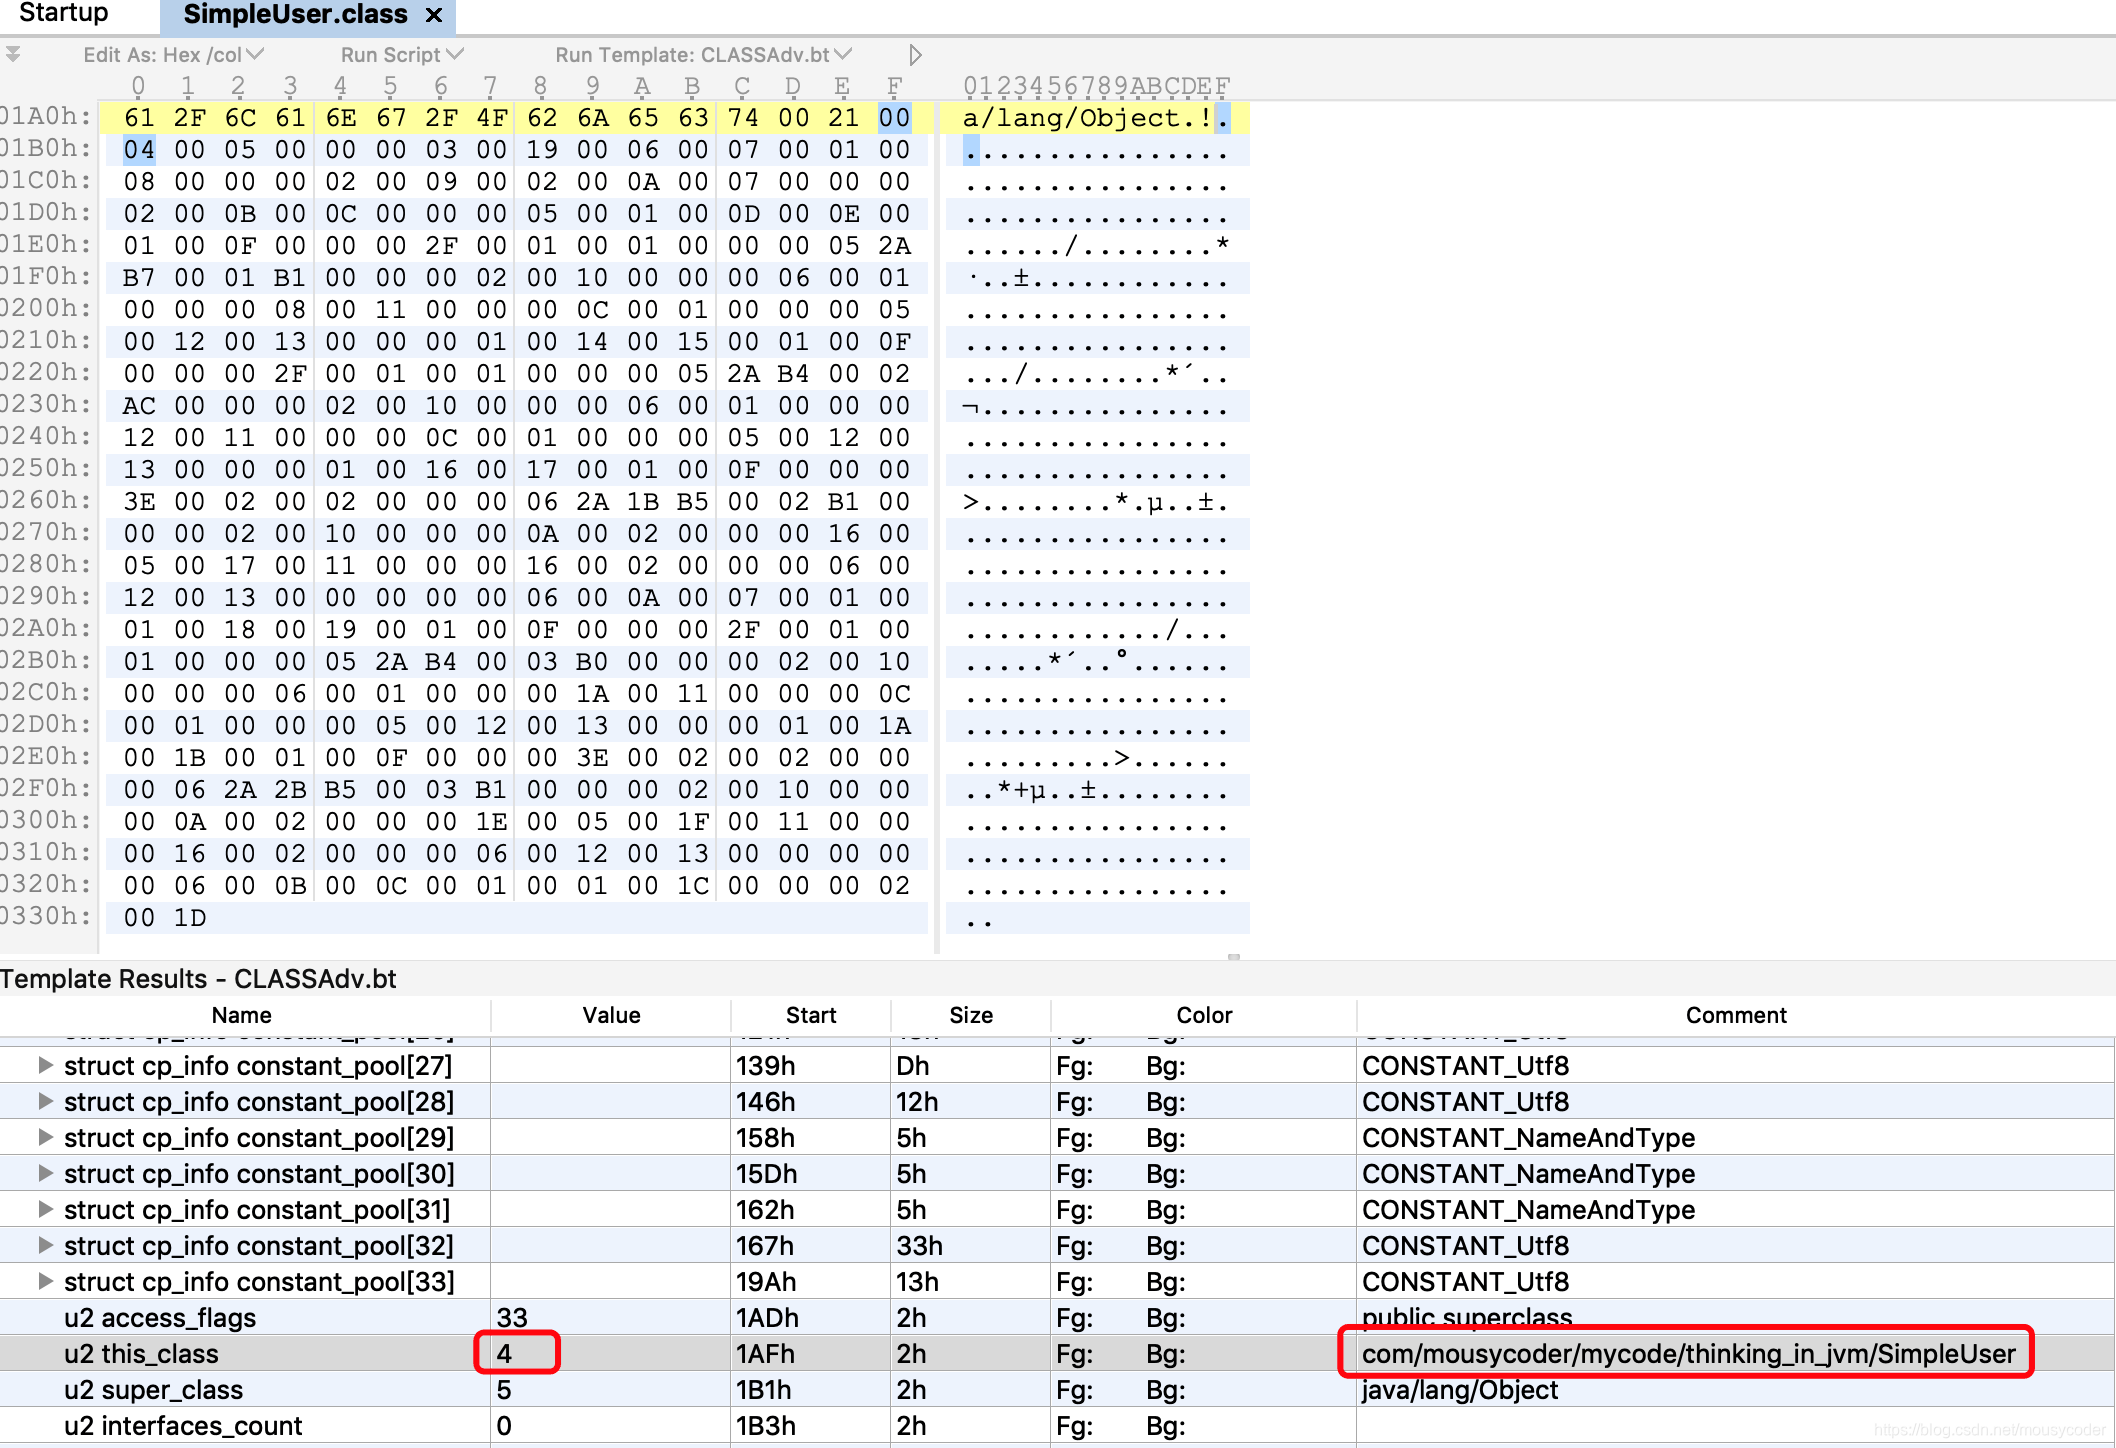Click the run template play arrow icon
The width and height of the screenshot is (2116, 1448).
tap(914, 55)
